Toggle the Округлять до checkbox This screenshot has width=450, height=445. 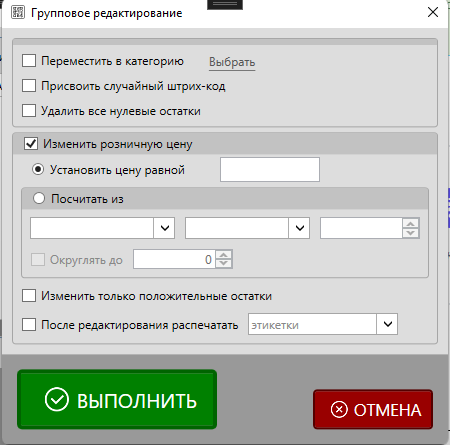pyautogui.click(x=38, y=259)
